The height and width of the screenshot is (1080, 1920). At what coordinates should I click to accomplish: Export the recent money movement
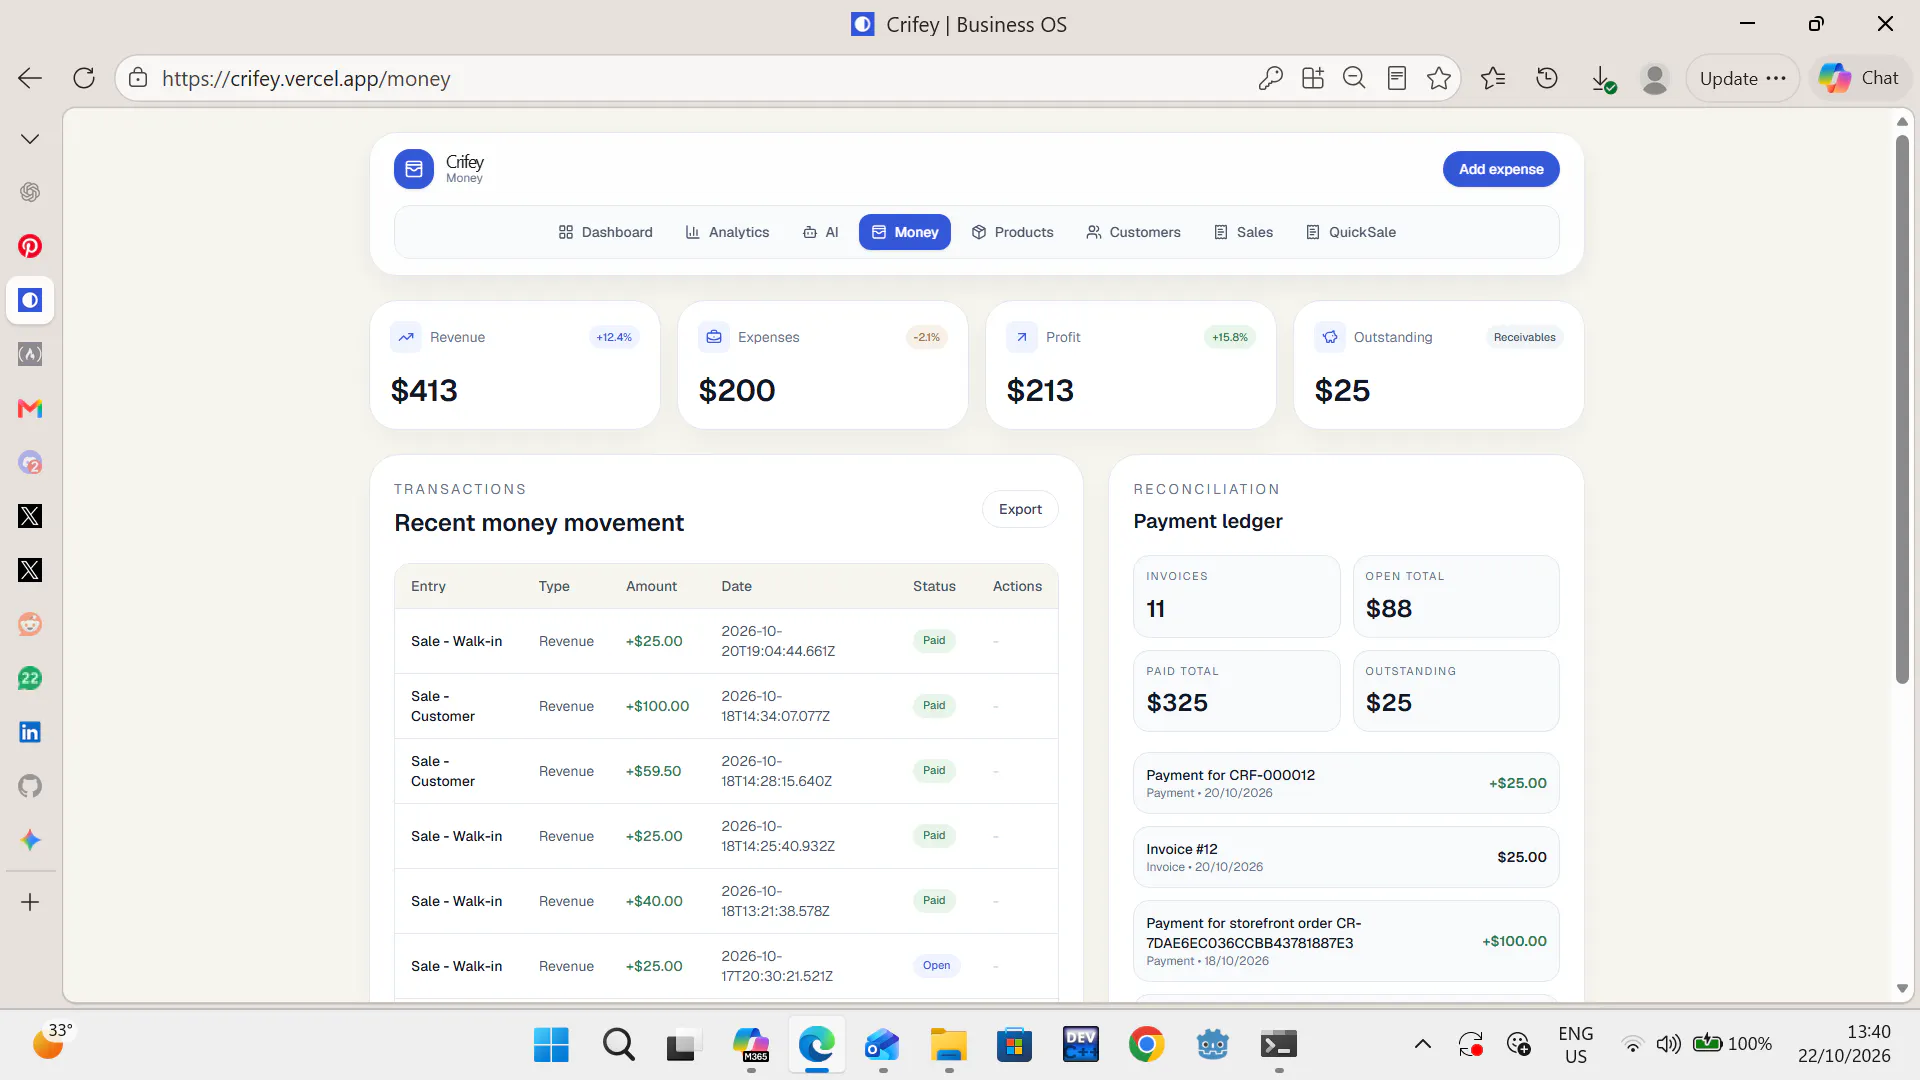pyautogui.click(x=1020, y=509)
